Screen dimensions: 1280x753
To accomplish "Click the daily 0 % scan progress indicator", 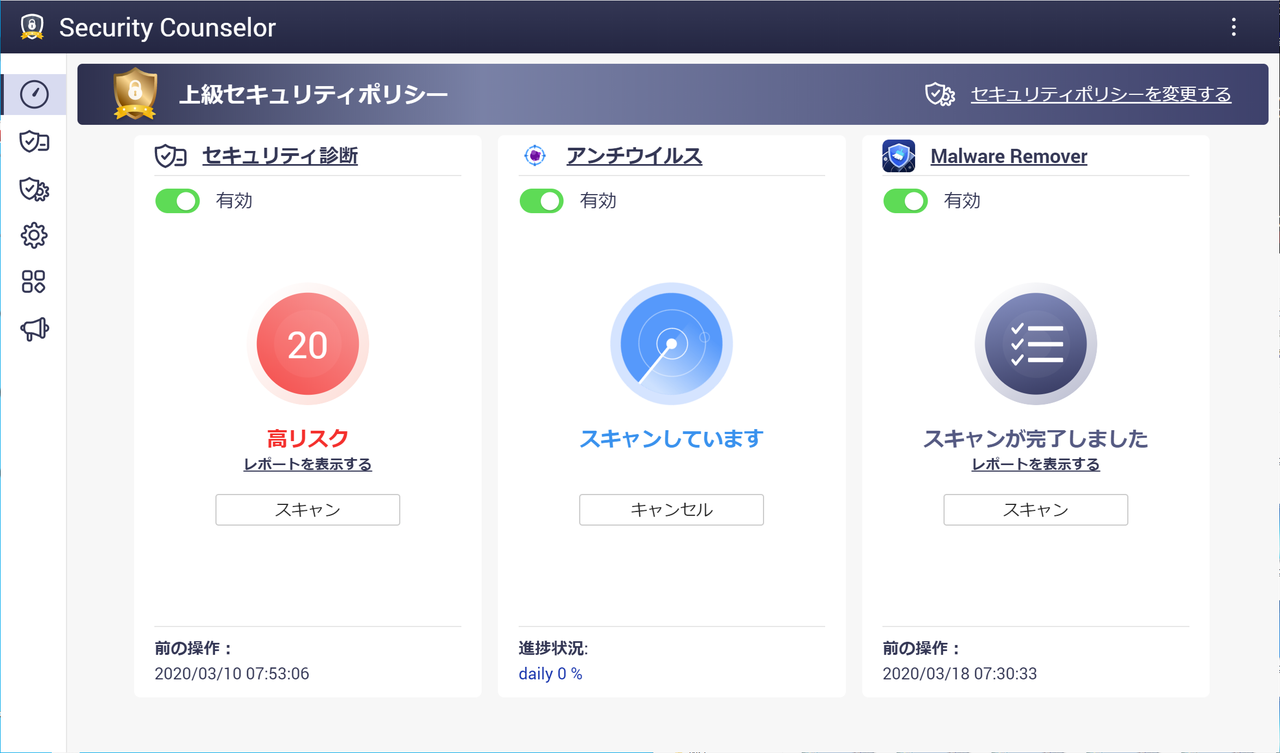I will coord(549,673).
